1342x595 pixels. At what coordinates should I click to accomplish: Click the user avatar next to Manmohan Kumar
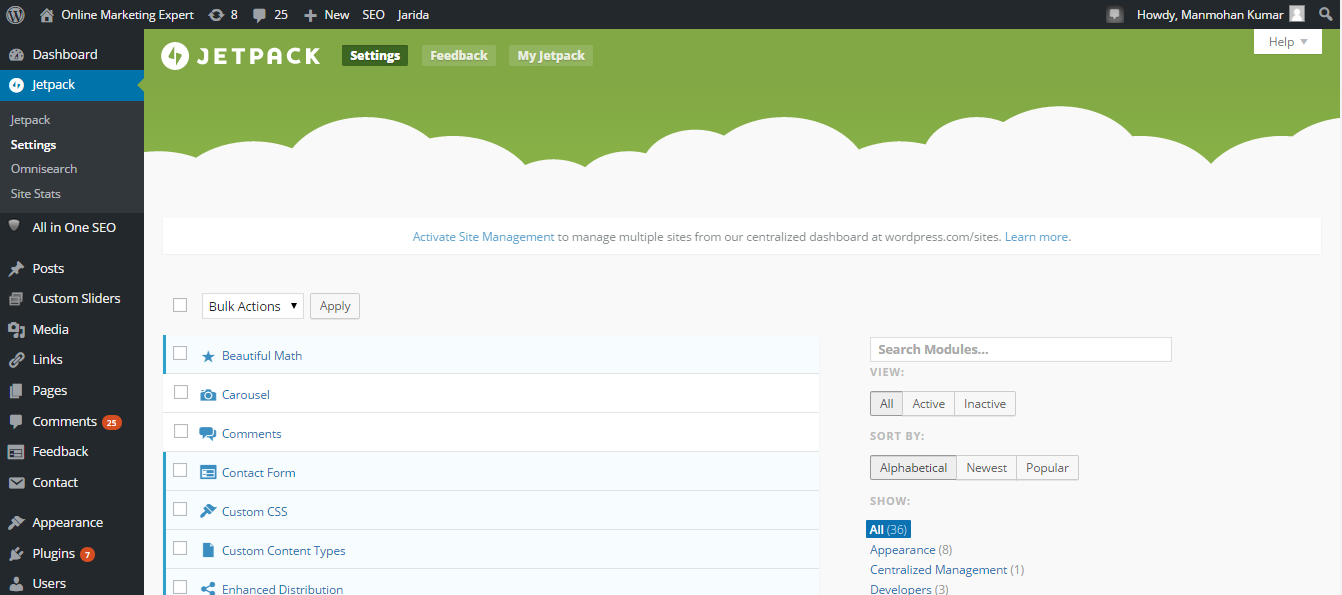click(1297, 14)
